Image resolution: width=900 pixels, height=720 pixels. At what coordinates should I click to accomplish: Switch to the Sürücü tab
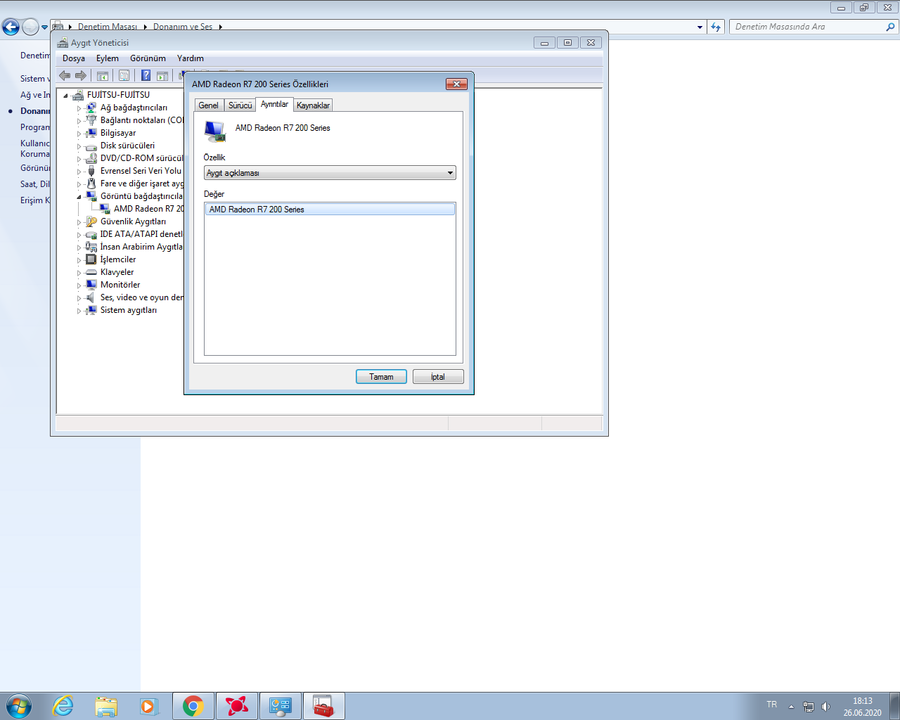tap(240, 105)
